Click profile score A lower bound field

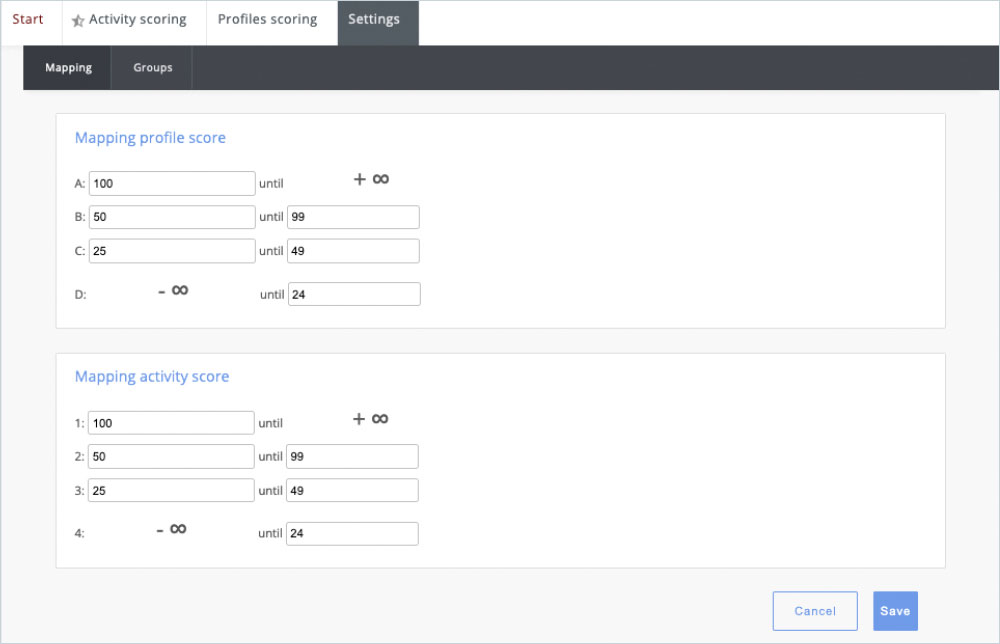coord(172,184)
